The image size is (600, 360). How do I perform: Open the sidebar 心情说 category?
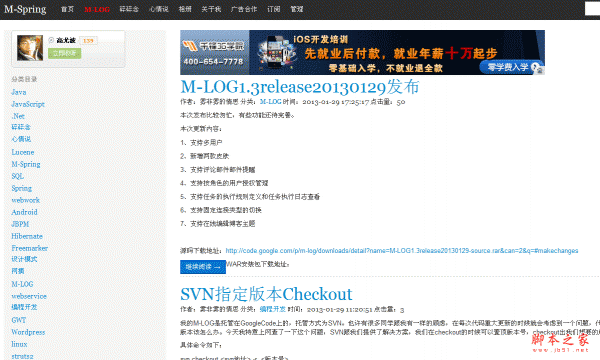click(21, 139)
